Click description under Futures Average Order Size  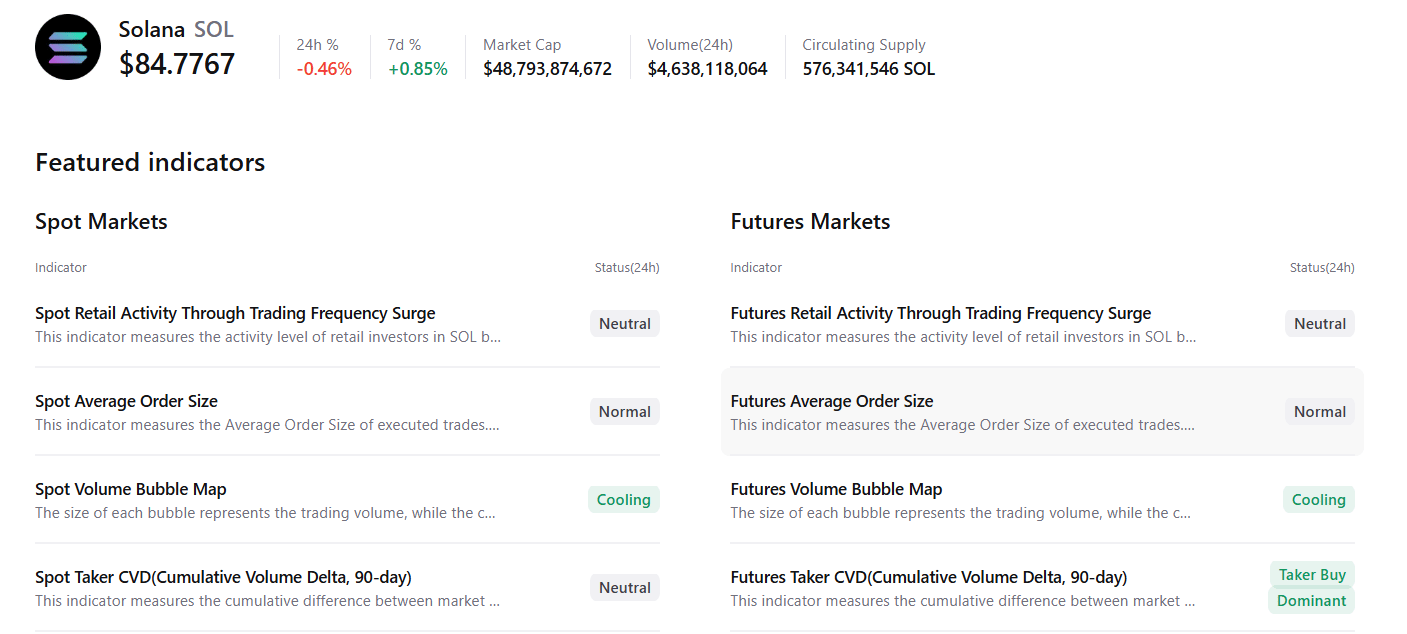pyautogui.click(x=962, y=425)
